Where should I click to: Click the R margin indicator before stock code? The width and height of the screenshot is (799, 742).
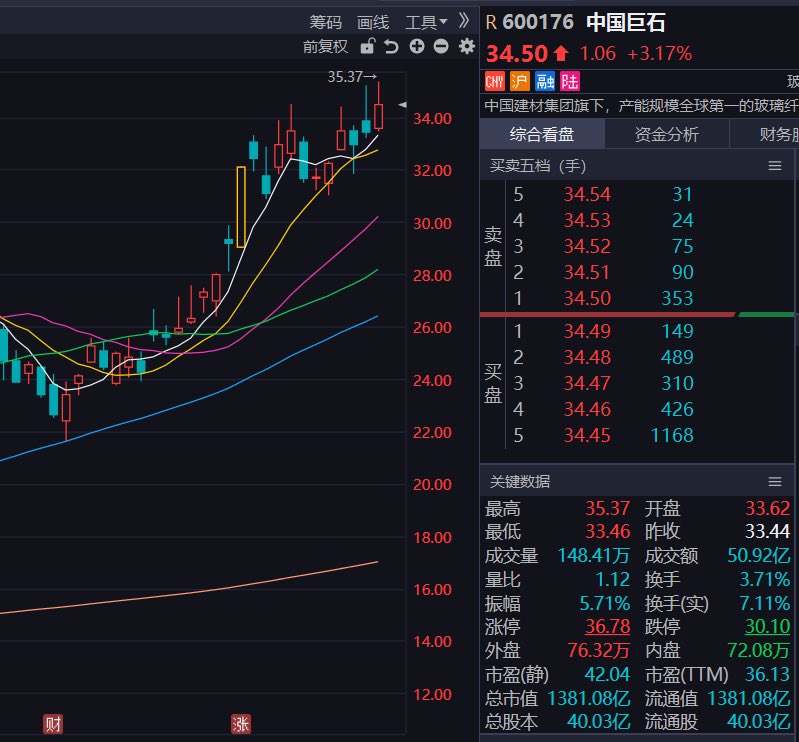[491, 22]
